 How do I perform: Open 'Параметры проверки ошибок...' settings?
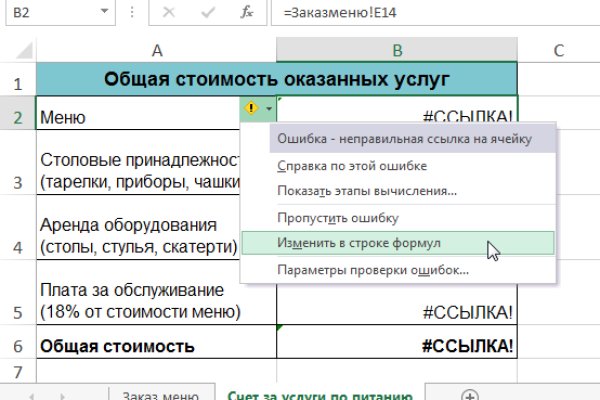point(372,270)
